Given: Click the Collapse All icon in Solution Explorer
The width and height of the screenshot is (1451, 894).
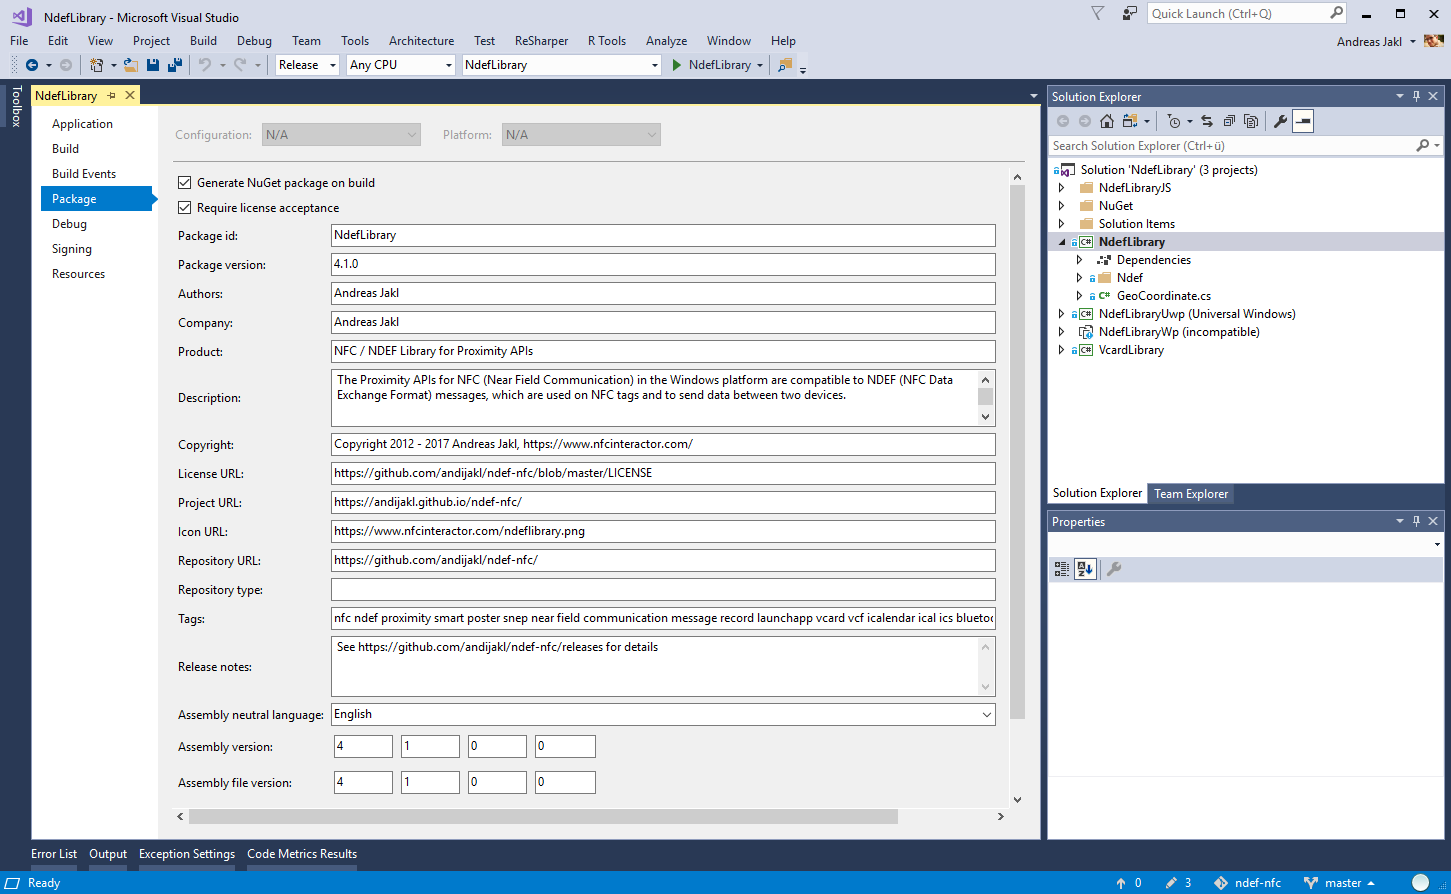Looking at the screenshot, I should pyautogui.click(x=1229, y=121).
